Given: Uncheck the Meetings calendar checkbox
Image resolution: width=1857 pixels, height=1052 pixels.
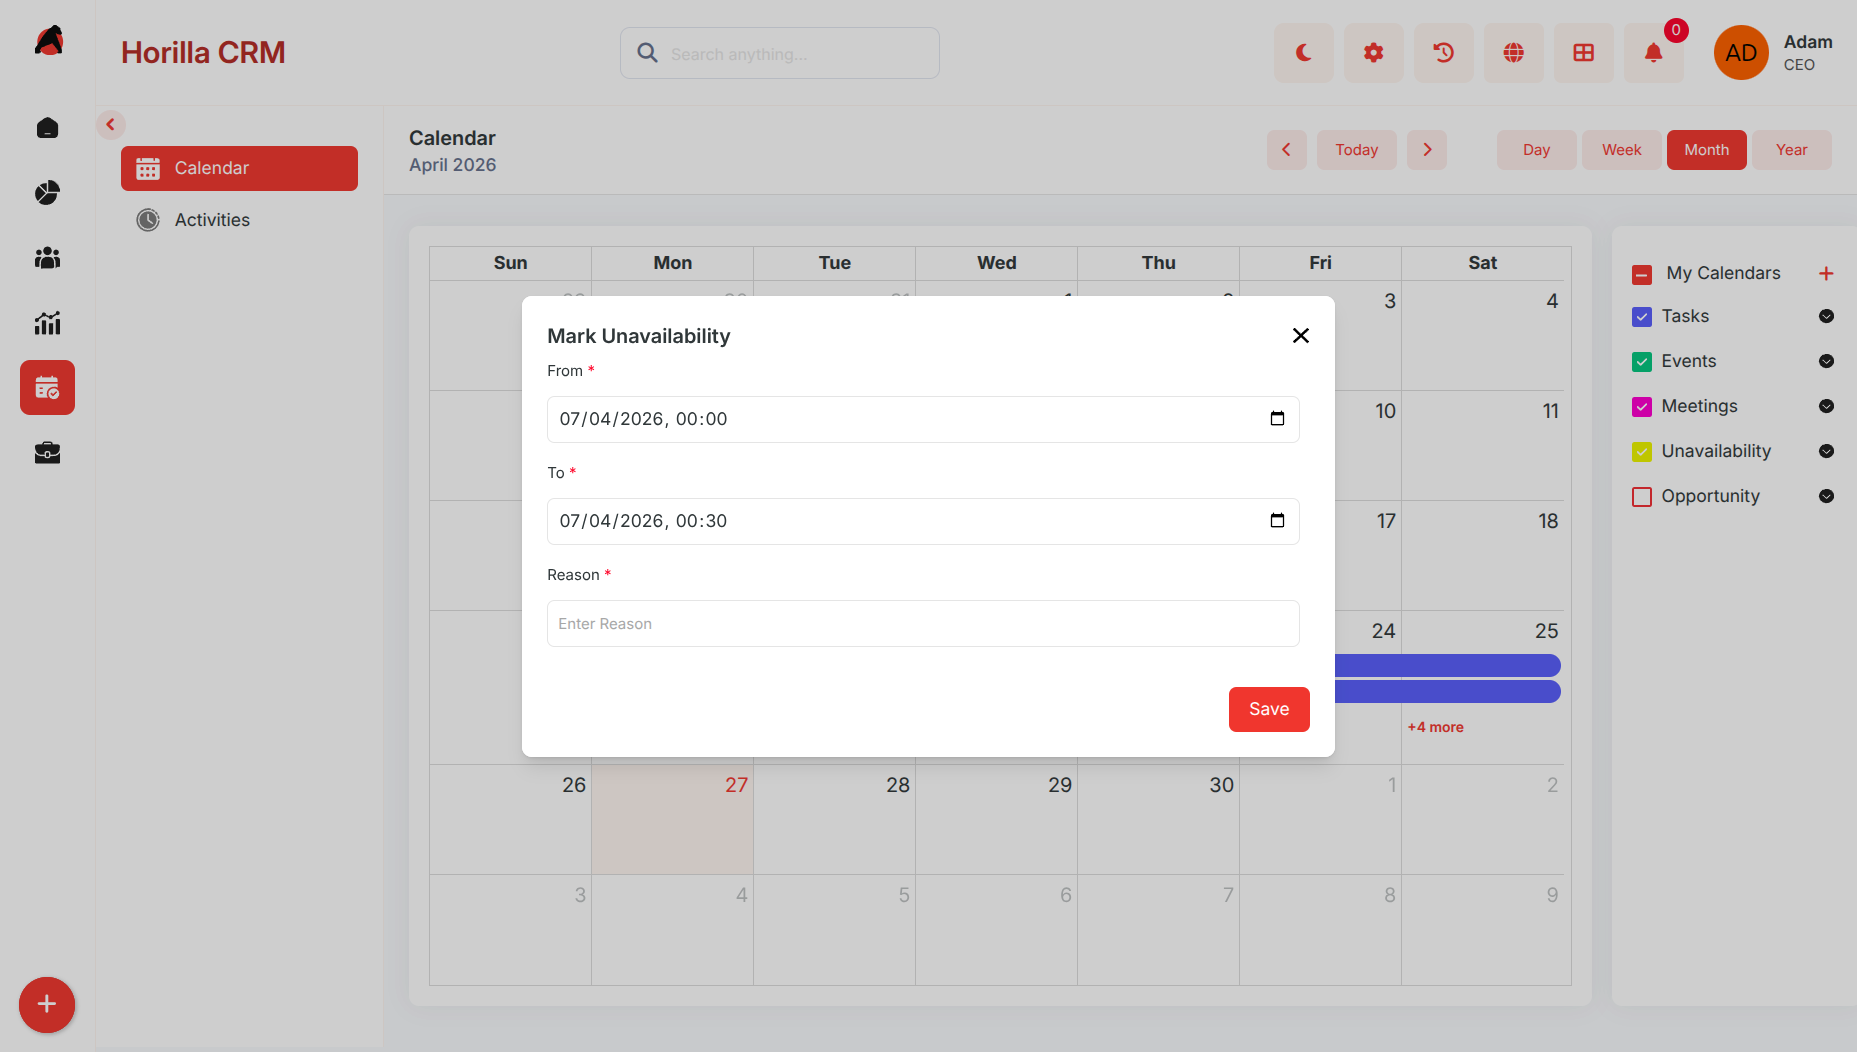Looking at the screenshot, I should pyautogui.click(x=1642, y=407).
